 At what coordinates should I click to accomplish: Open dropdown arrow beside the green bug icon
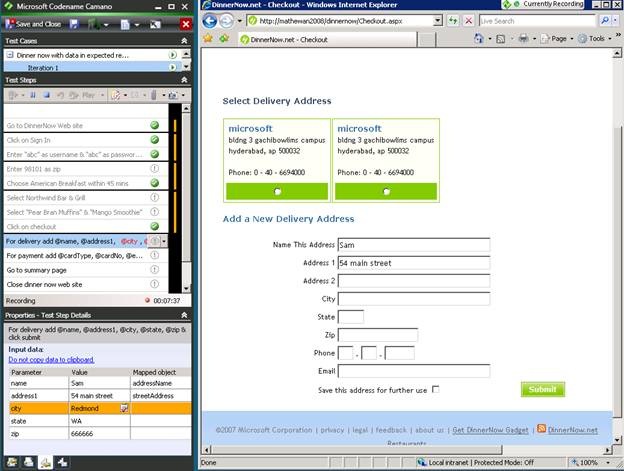click(106, 25)
